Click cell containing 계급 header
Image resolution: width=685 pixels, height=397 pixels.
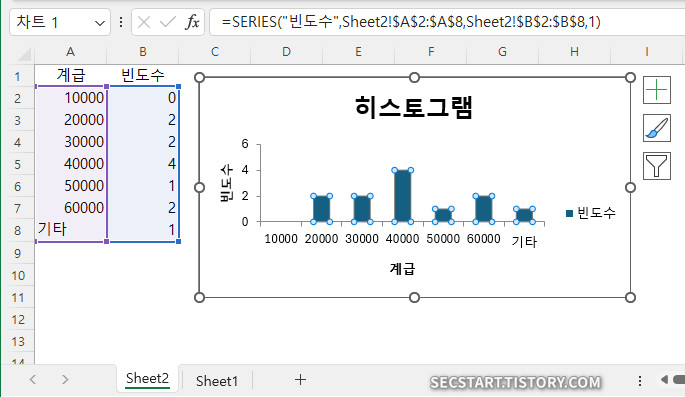pyautogui.click(x=70, y=76)
